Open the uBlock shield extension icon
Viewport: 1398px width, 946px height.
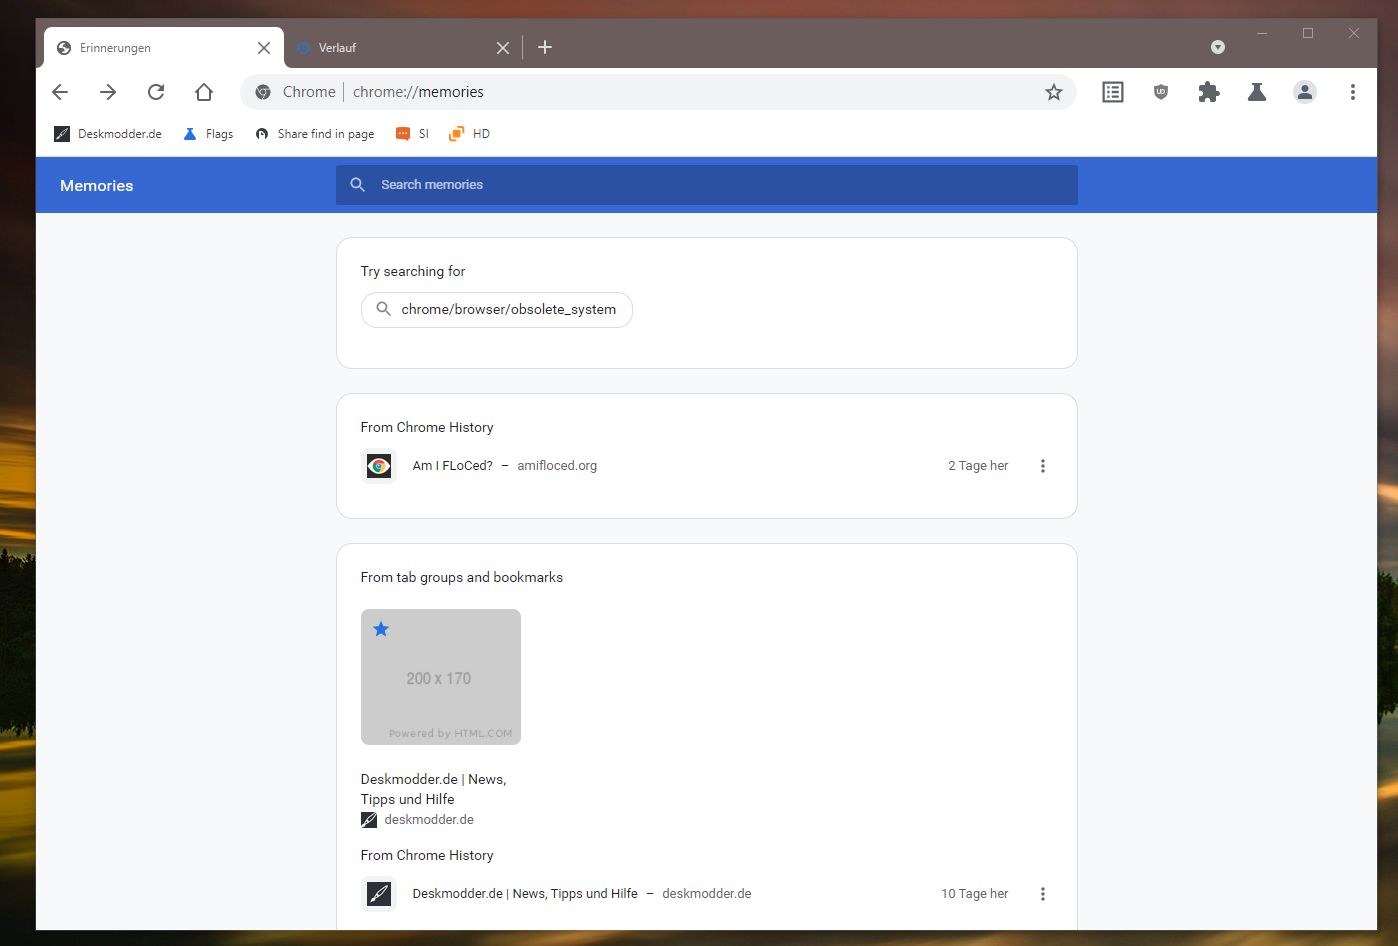pos(1161,92)
